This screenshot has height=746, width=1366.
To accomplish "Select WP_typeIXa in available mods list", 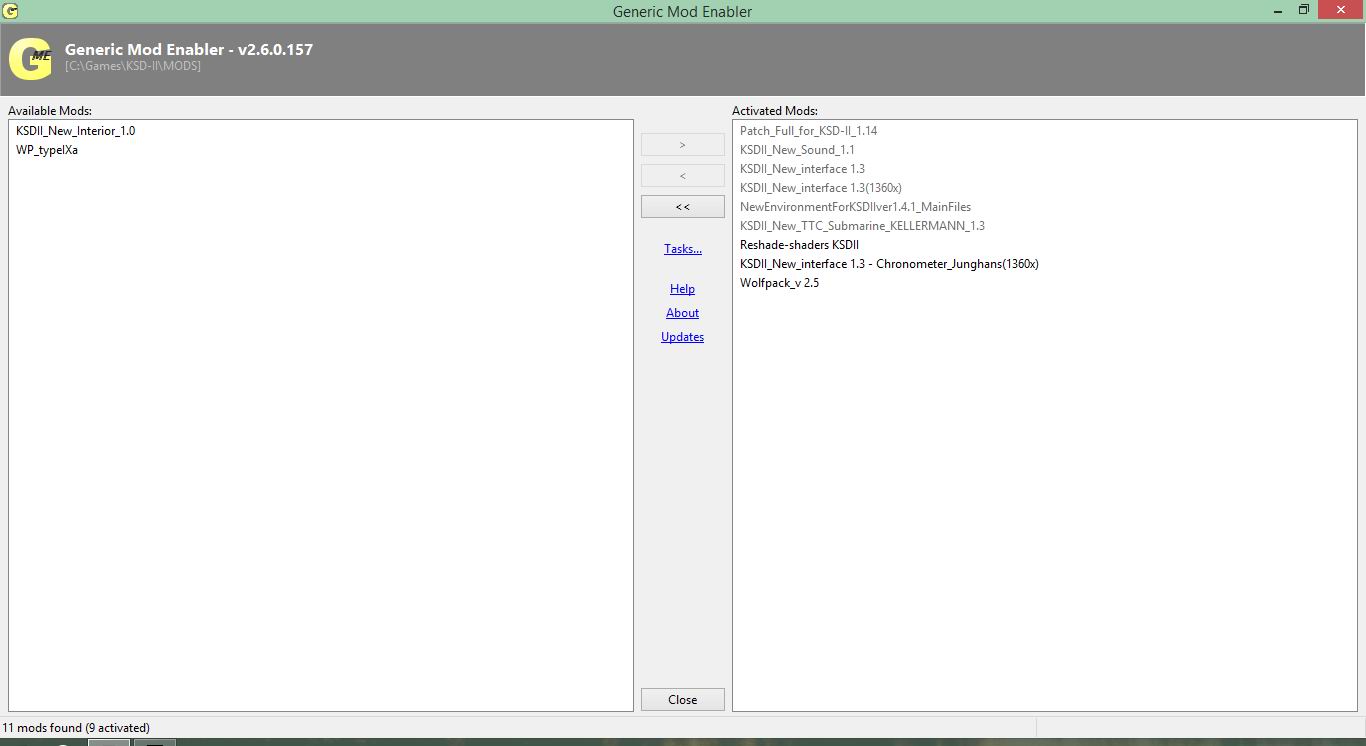I will point(47,150).
